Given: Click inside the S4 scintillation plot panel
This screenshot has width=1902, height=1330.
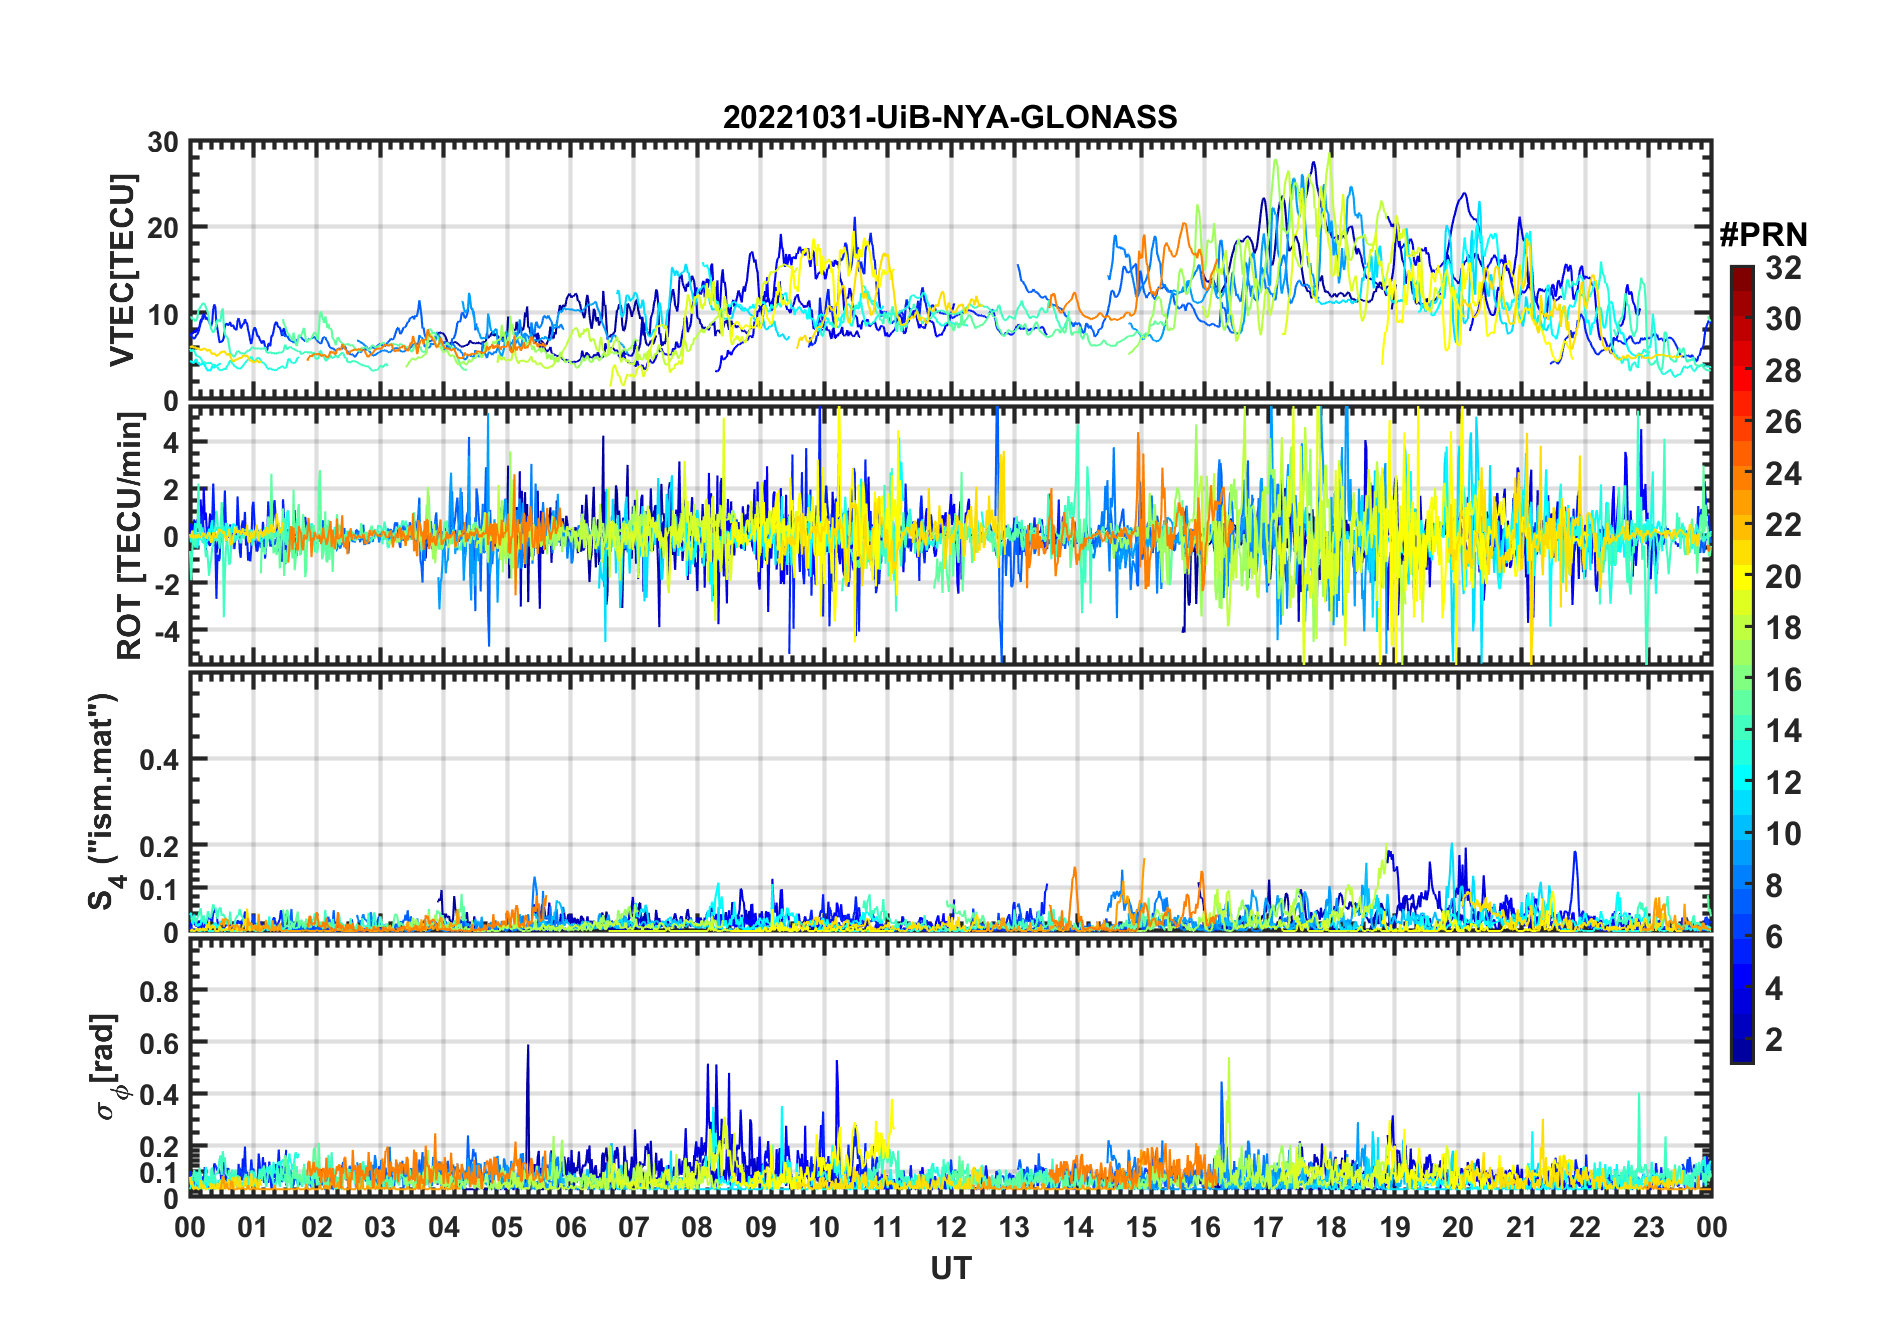Looking at the screenshot, I should 951,801.
